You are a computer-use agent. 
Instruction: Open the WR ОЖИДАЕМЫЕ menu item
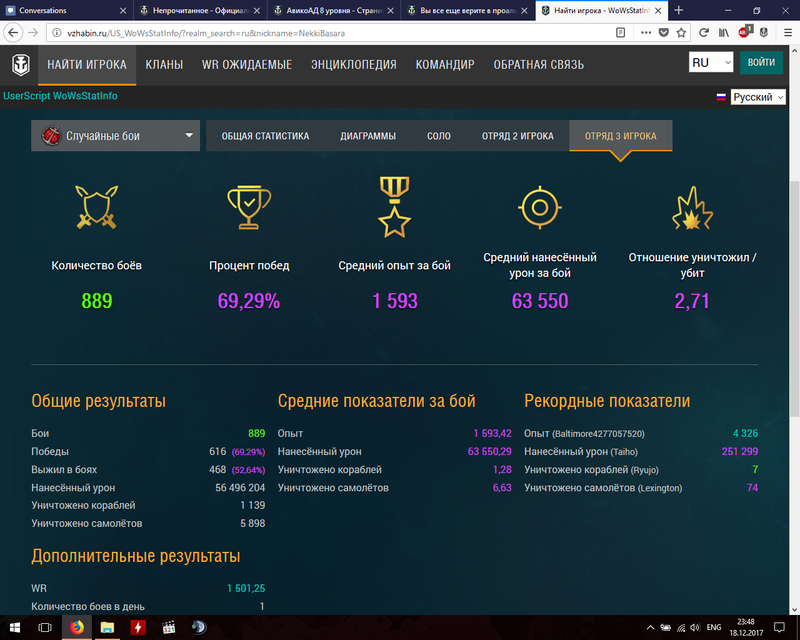247,65
